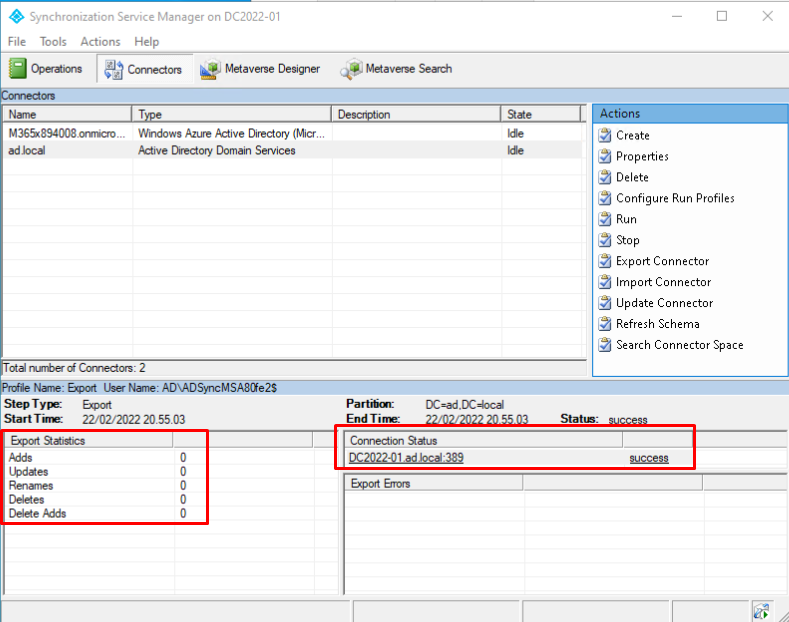The height and width of the screenshot is (622, 789).
Task: Open the File menu
Action: pyautogui.click(x=17, y=41)
